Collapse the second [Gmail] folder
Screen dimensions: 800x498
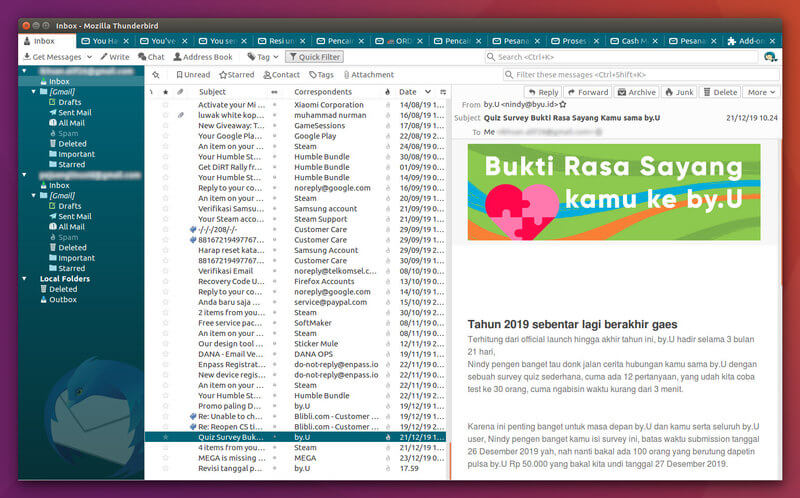(34, 195)
